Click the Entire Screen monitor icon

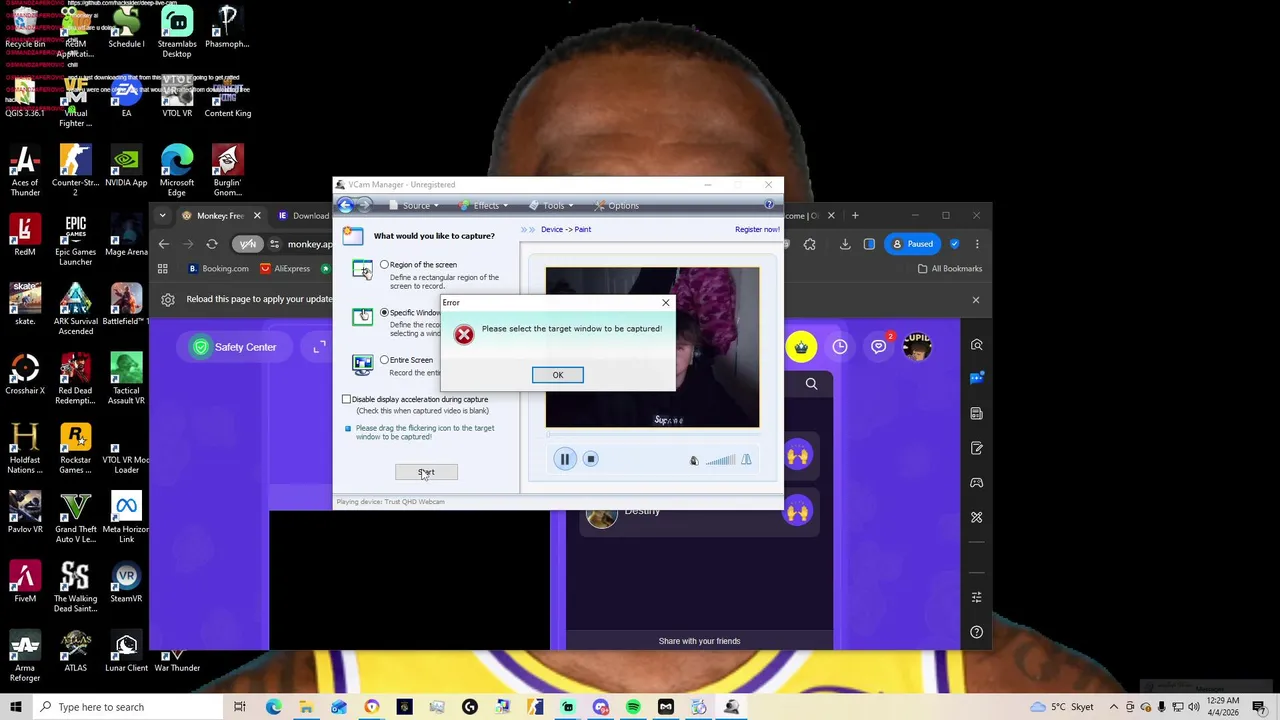click(362, 365)
